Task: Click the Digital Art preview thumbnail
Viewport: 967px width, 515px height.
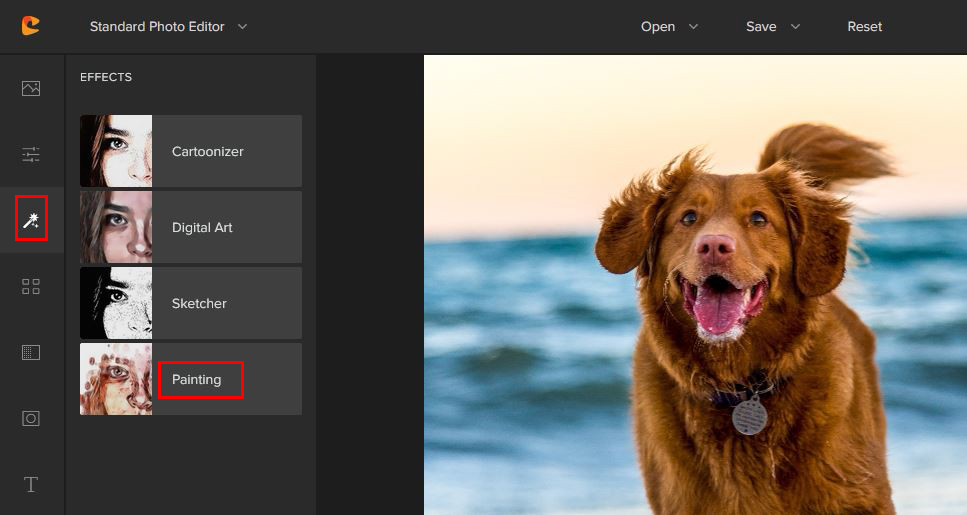Action: [x=116, y=227]
